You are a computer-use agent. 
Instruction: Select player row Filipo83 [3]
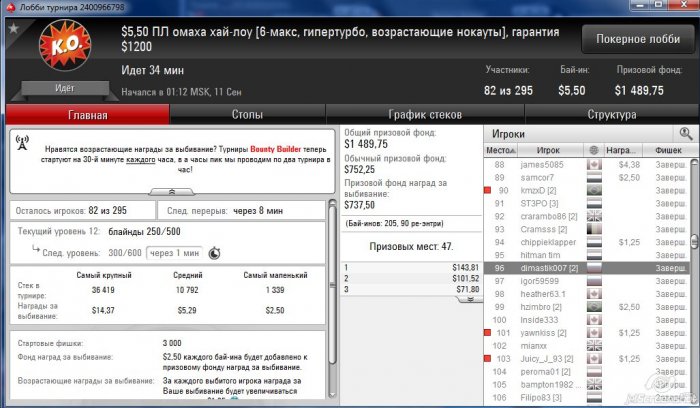tap(587, 398)
